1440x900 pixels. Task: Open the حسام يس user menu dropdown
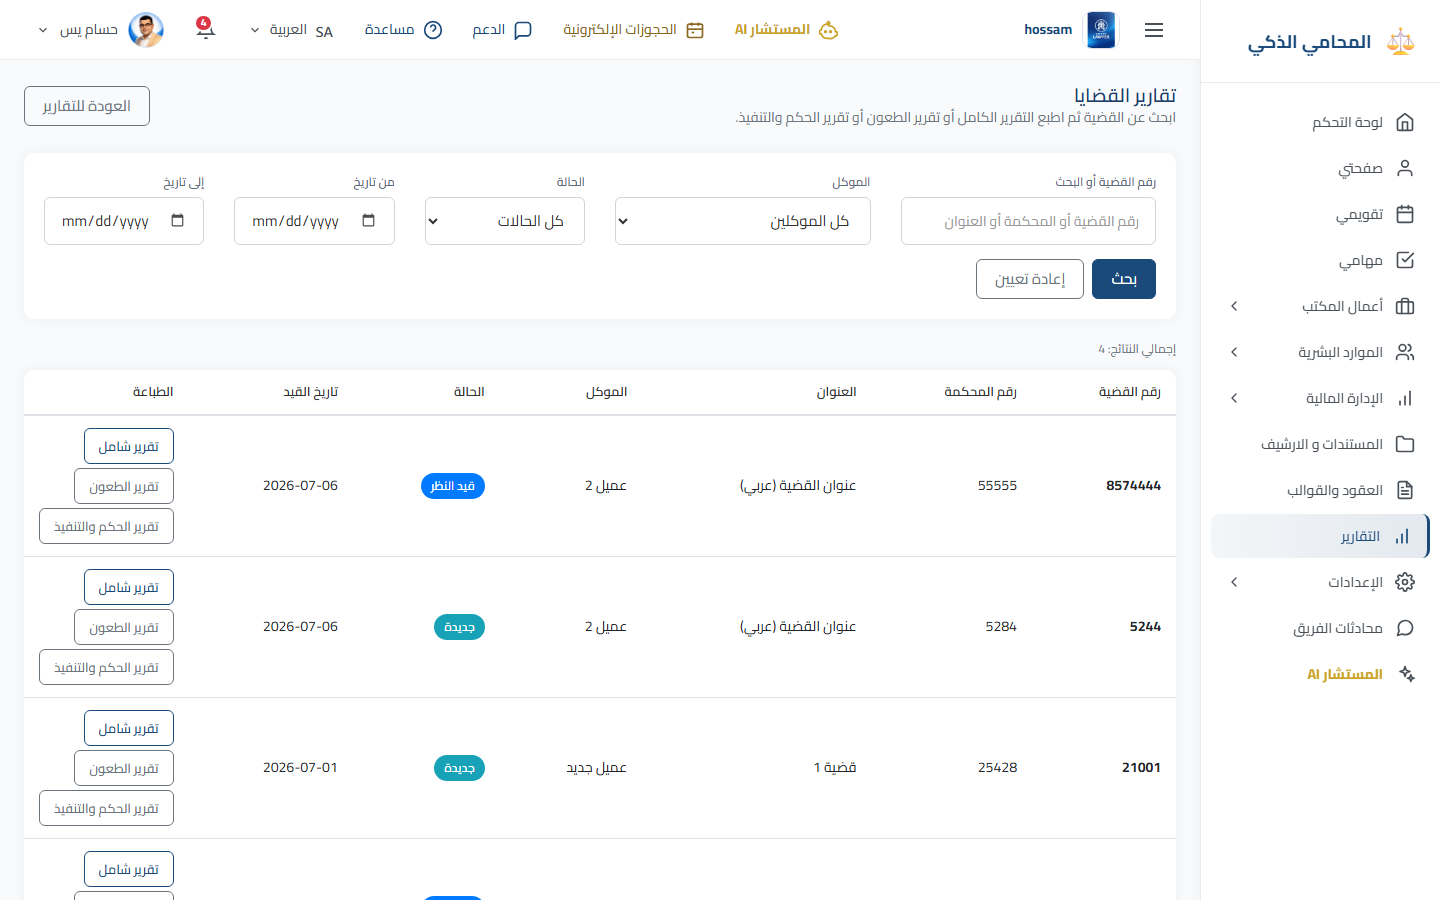[x=100, y=30]
